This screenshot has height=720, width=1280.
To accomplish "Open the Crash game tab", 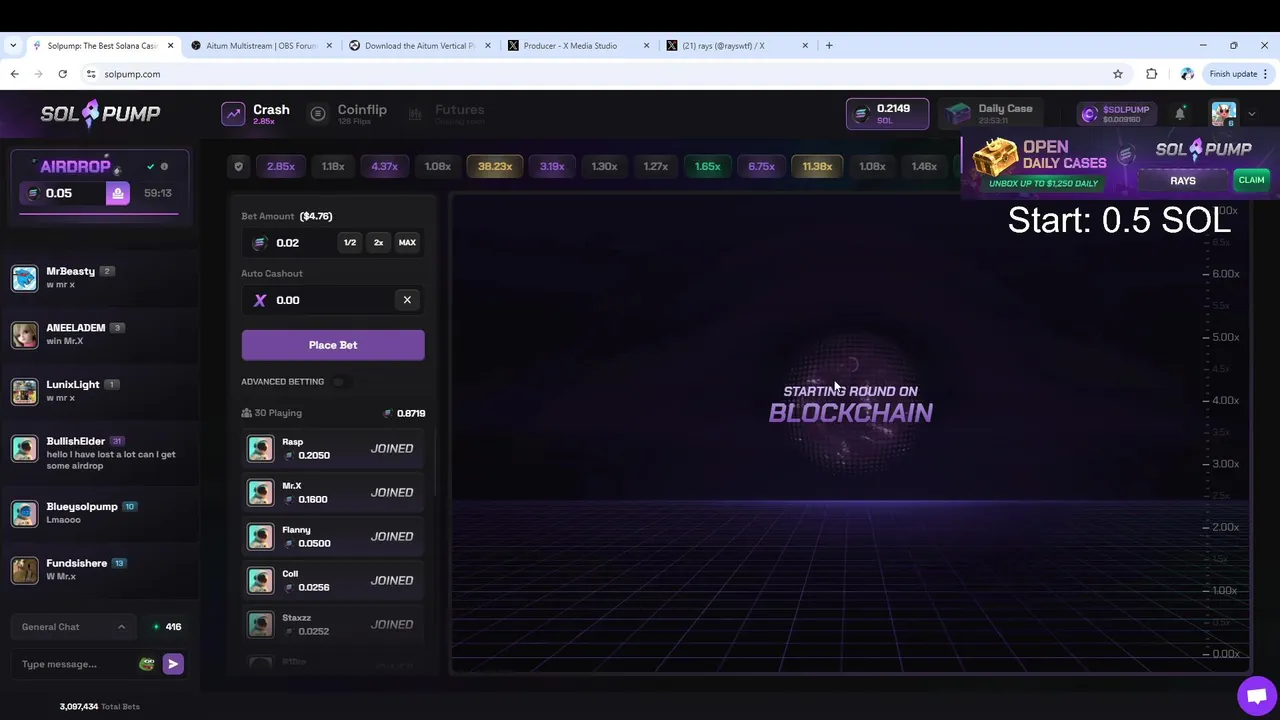I will click(x=256, y=114).
